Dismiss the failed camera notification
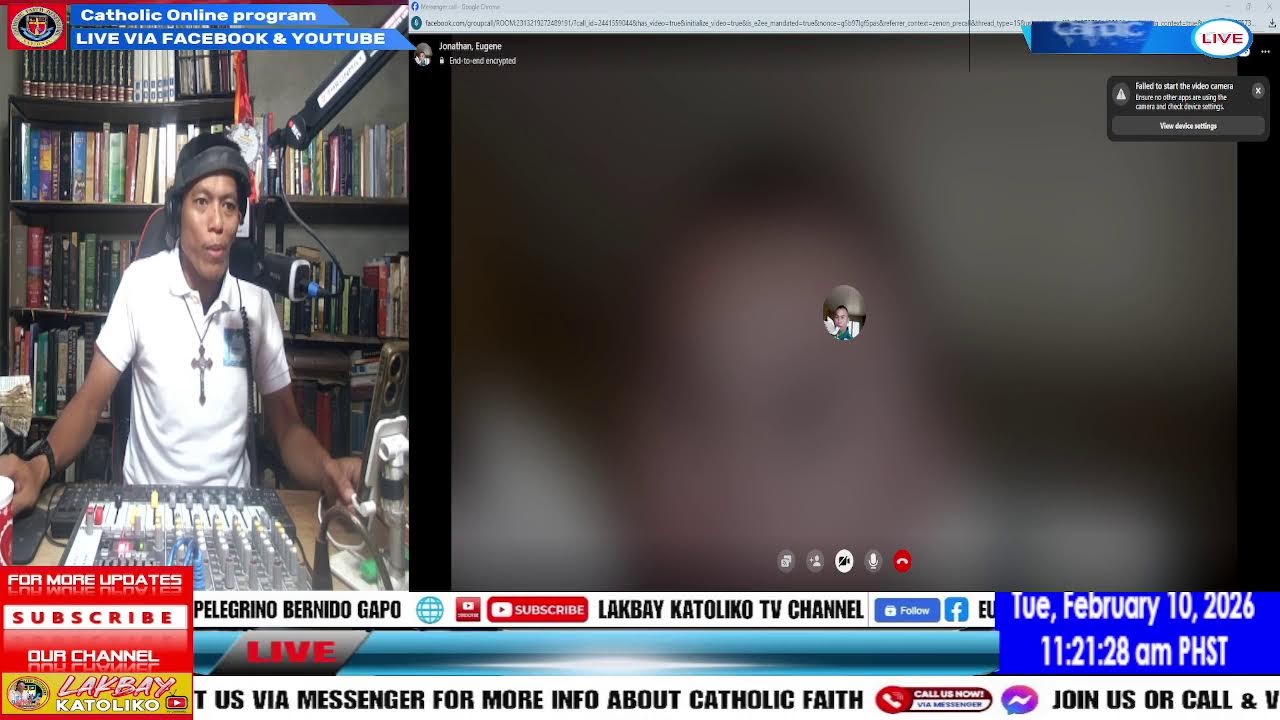 point(1258,90)
